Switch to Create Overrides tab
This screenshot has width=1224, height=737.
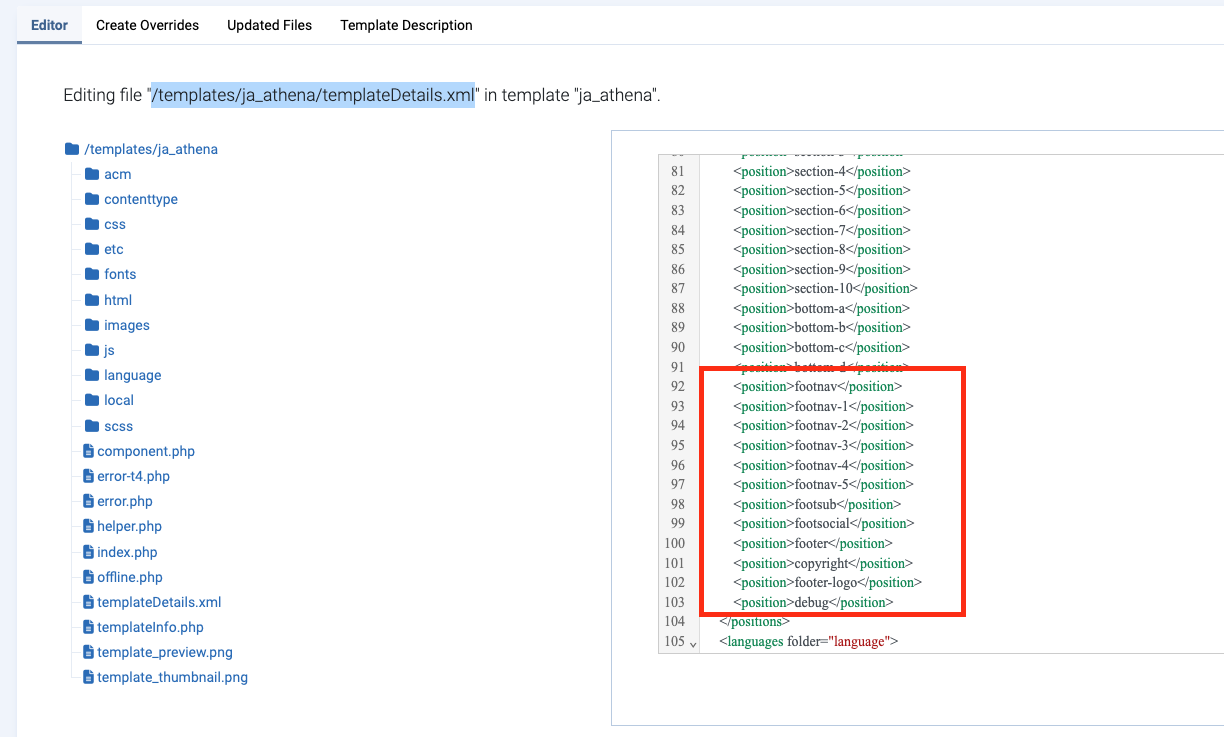147,25
